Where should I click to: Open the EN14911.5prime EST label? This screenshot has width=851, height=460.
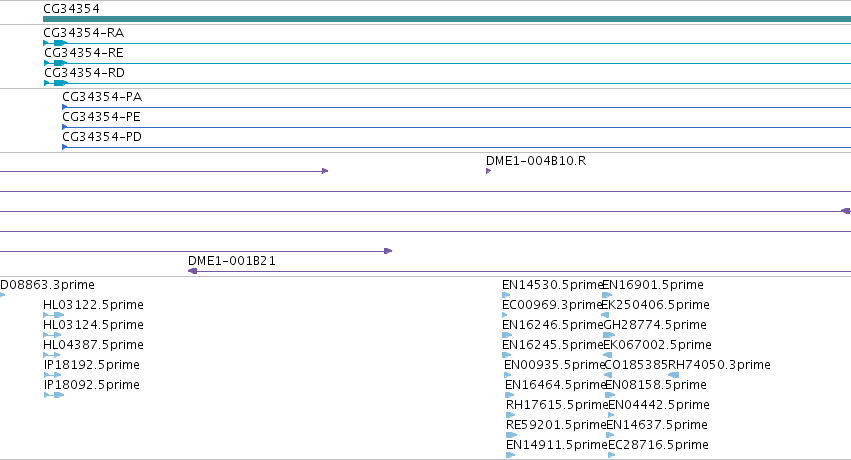coord(557,445)
